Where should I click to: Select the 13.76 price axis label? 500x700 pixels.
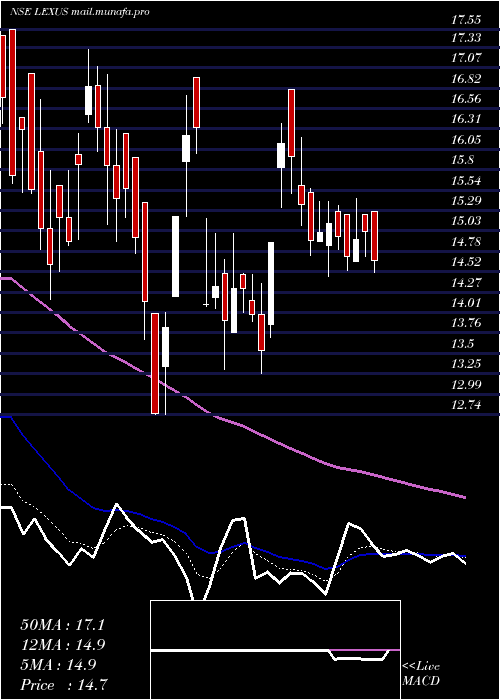click(x=466, y=323)
